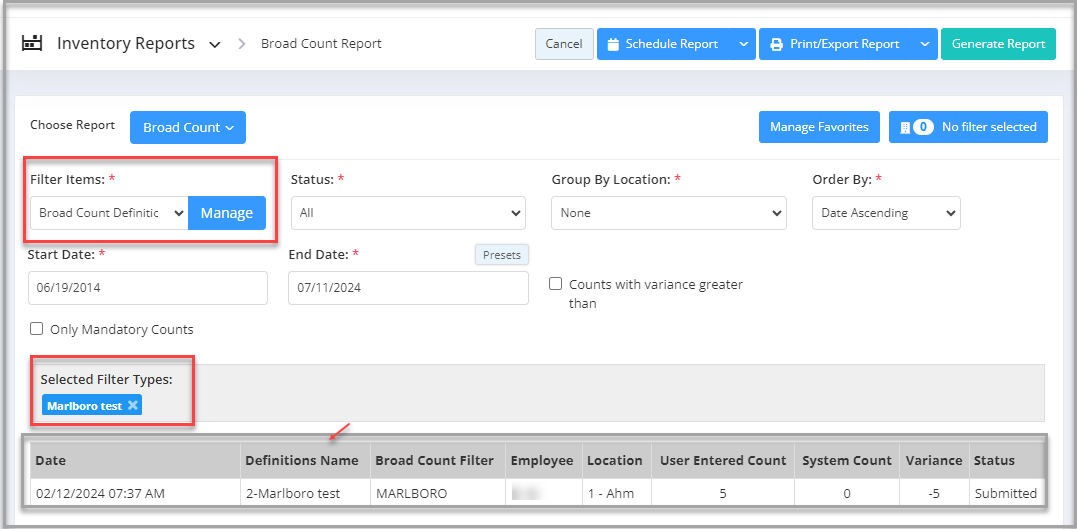Image resolution: width=1078 pixels, height=529 pixels.
Task: Open the Order By dropdown
Action: point(886,213)
